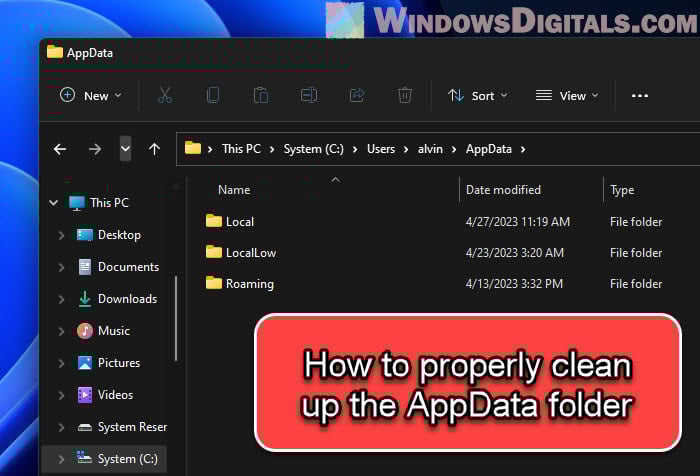Open the Sort dropdown menu
The image size is (700, 476).
tap(478, 96)
